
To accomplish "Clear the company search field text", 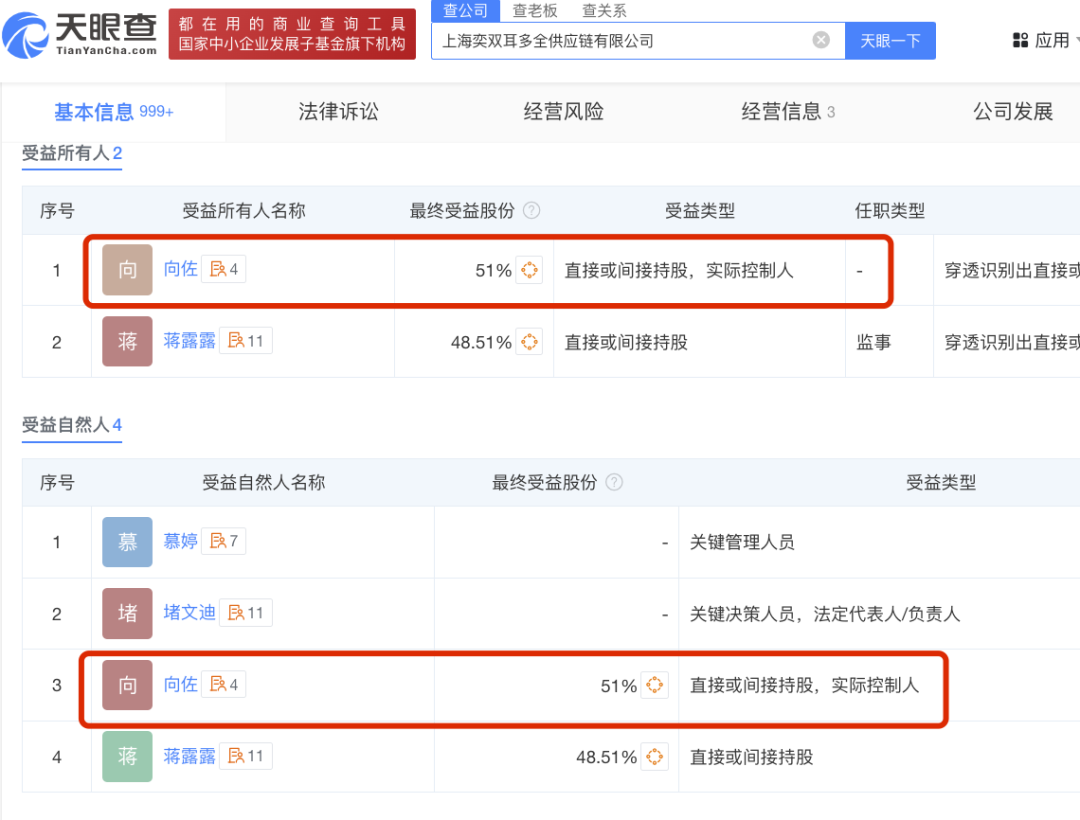I will [821, 41].
